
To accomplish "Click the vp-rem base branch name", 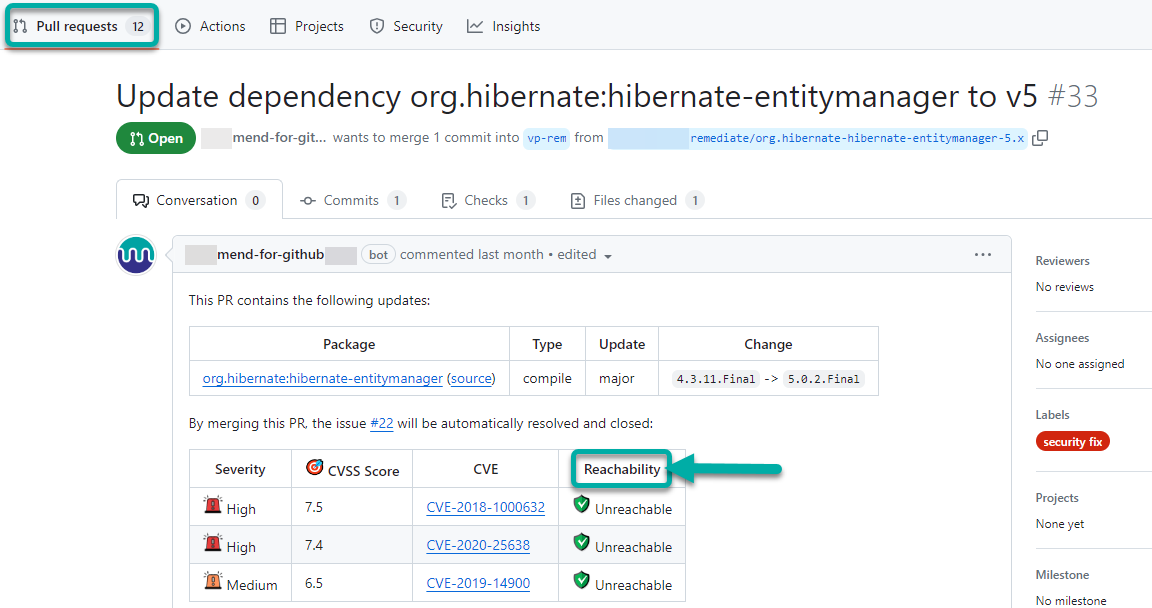I will pyautogui.click(x=546, y=138).
